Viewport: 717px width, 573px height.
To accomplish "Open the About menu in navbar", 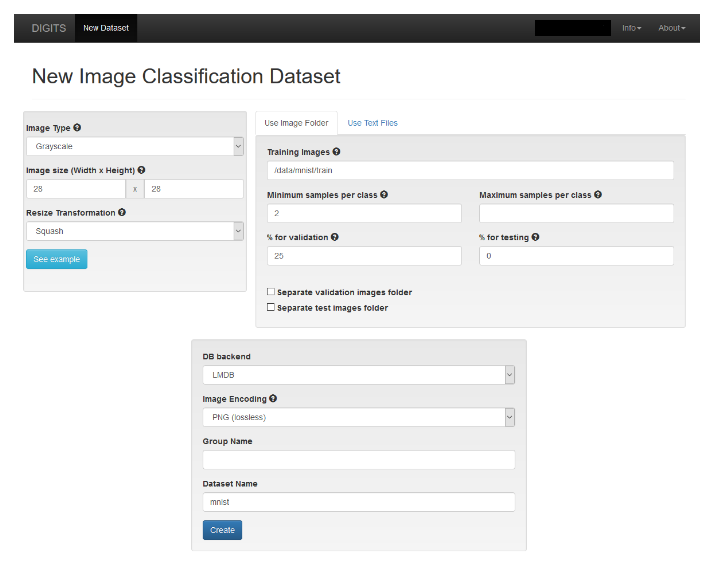I will tap(671, 28).
